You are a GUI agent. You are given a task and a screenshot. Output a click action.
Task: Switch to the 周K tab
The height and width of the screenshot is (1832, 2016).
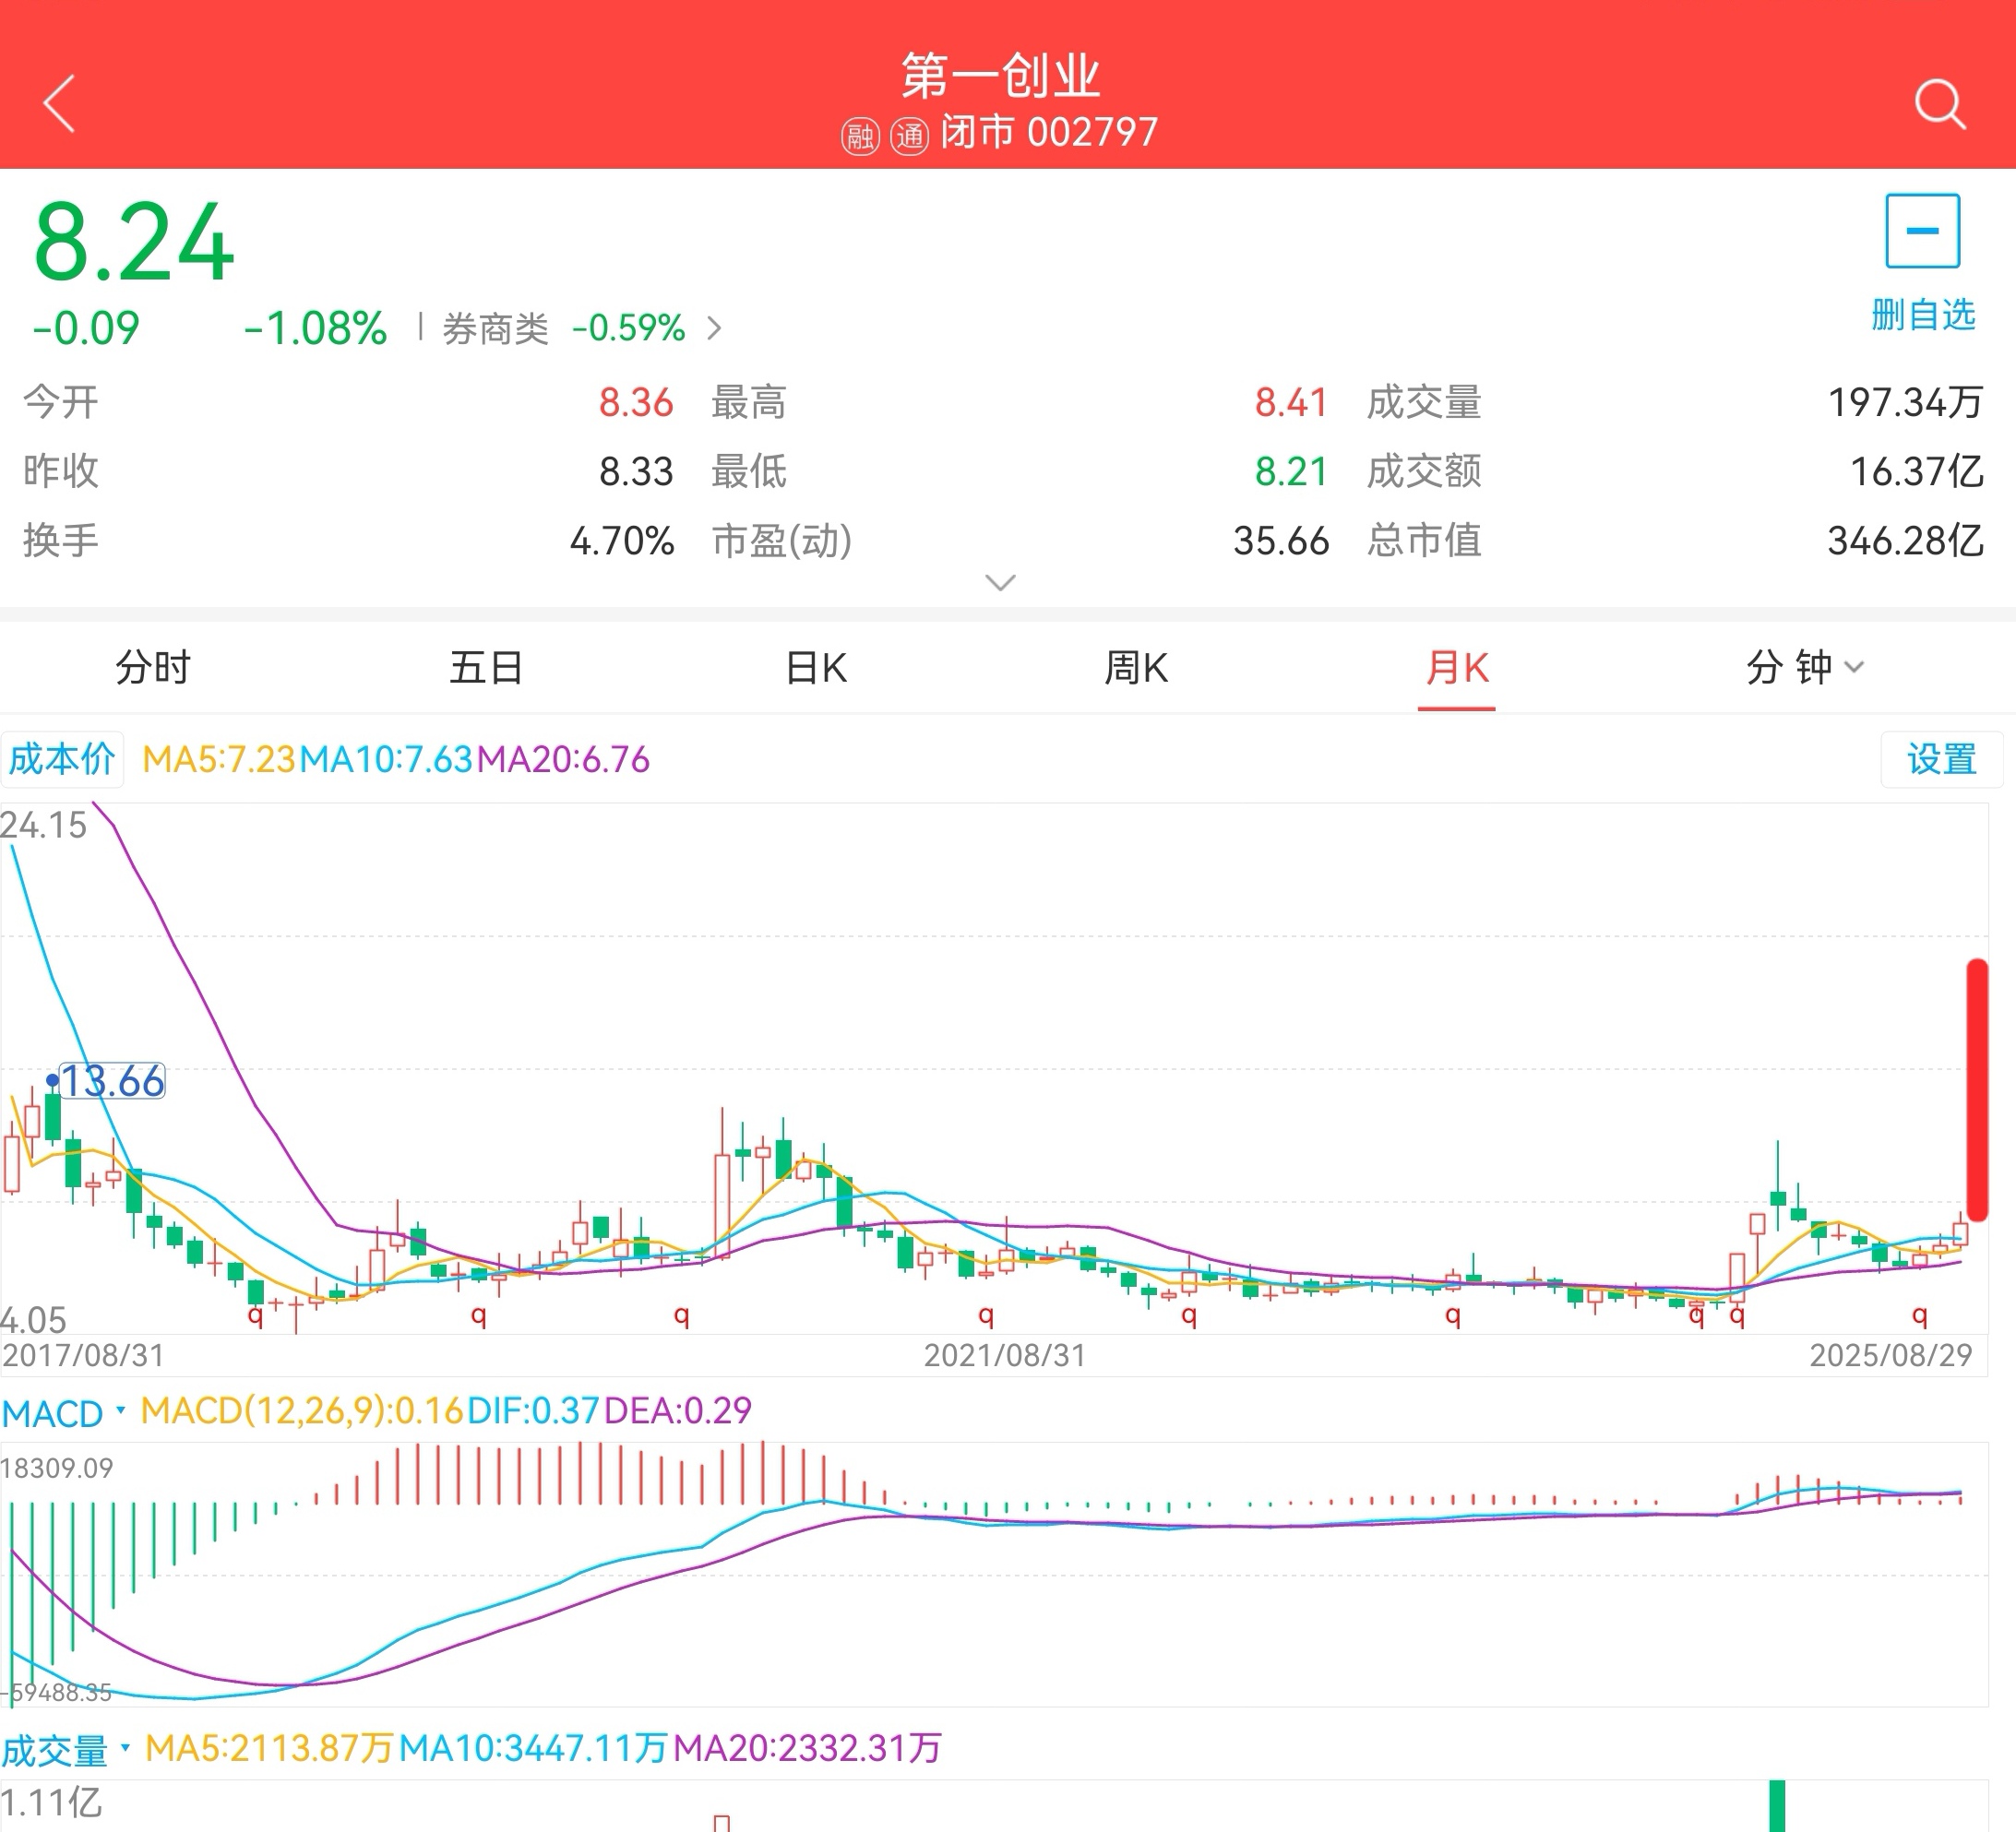pyautogui.click(x=1136, y=667)
